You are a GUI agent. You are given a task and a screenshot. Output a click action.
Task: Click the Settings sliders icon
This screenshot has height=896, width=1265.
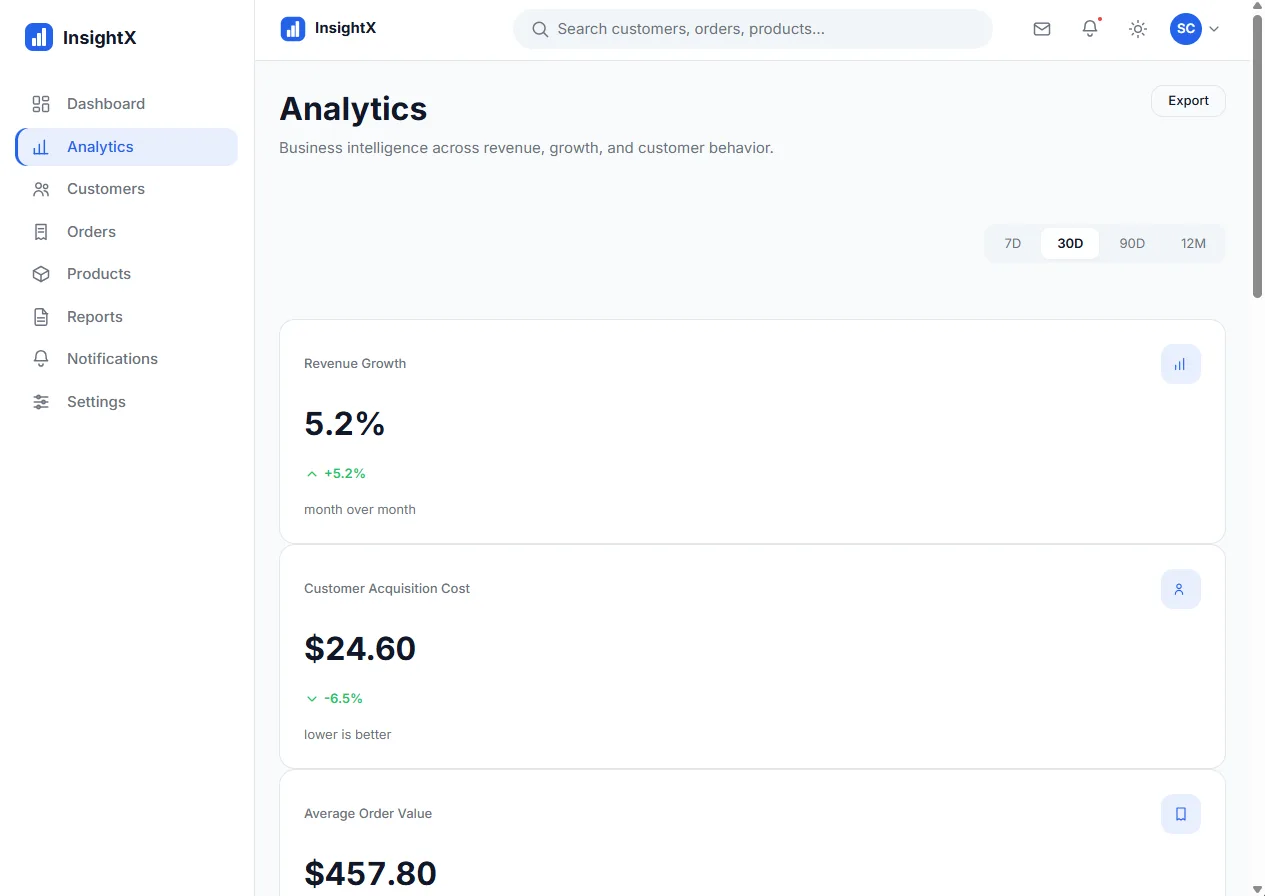[x=41, y=402]
